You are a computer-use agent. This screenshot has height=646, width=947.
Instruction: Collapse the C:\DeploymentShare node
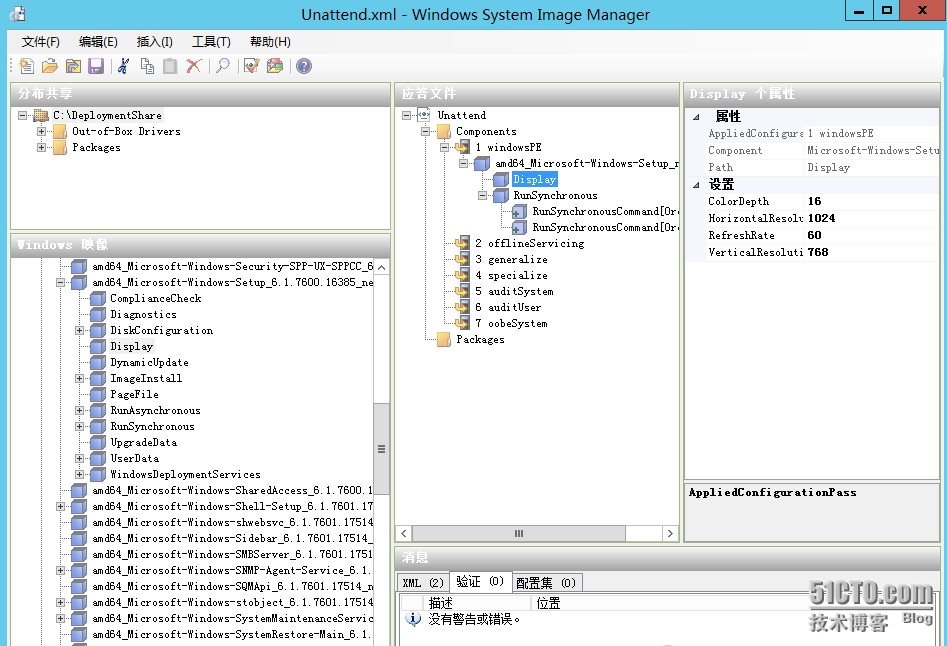tap(22, 115)
